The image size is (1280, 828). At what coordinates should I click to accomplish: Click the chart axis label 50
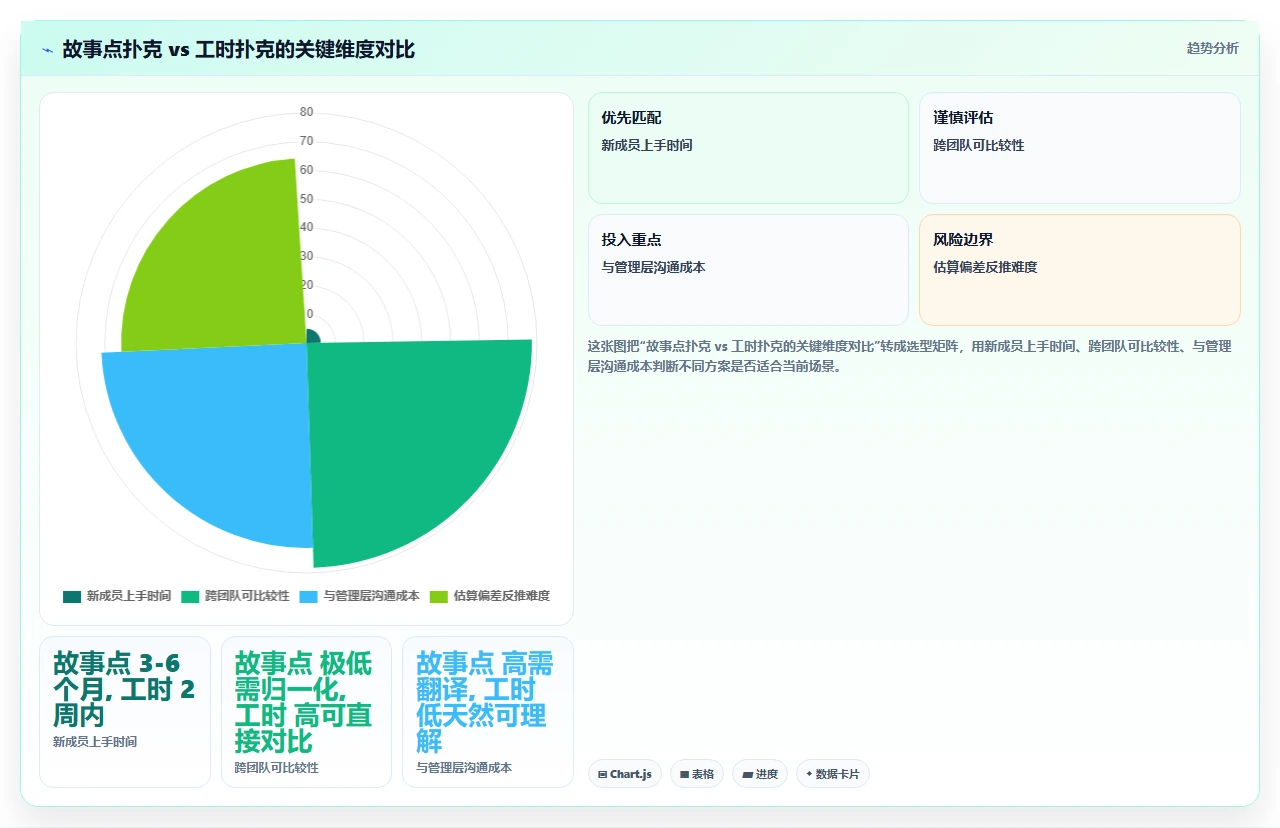pyautogui.click(x=306, y=199)
